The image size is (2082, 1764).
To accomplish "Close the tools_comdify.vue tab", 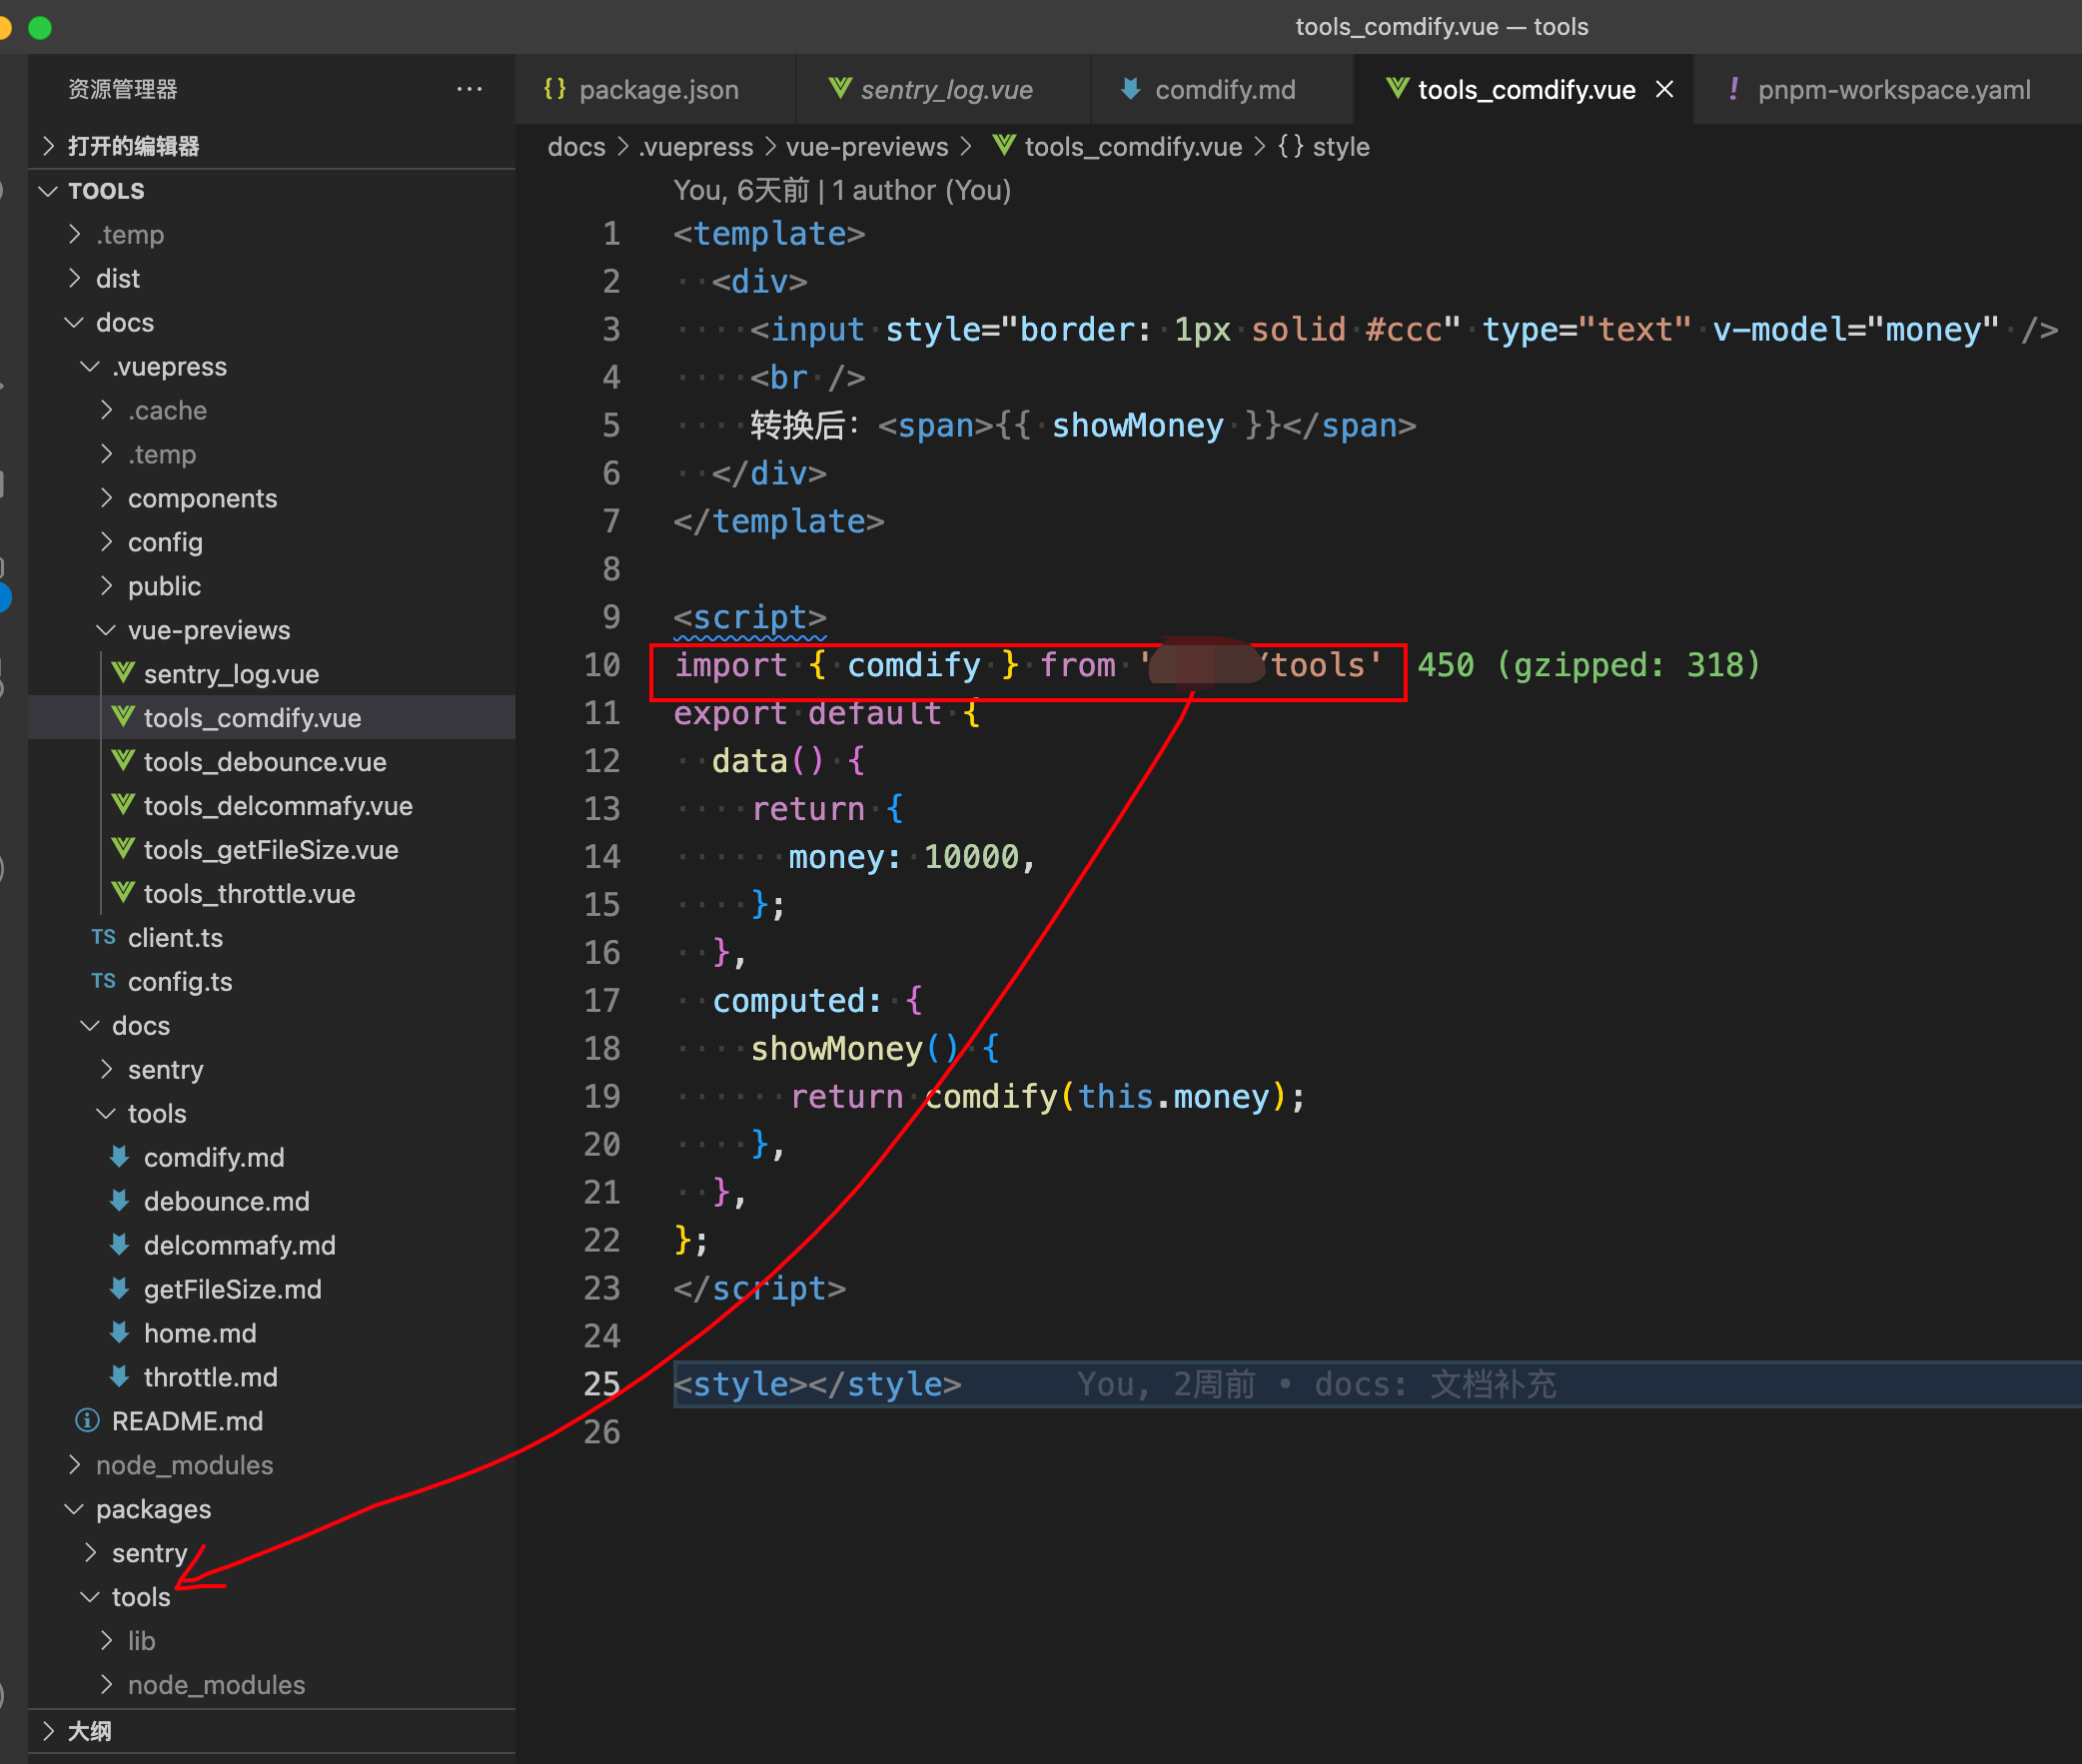I will (1665, 89).
